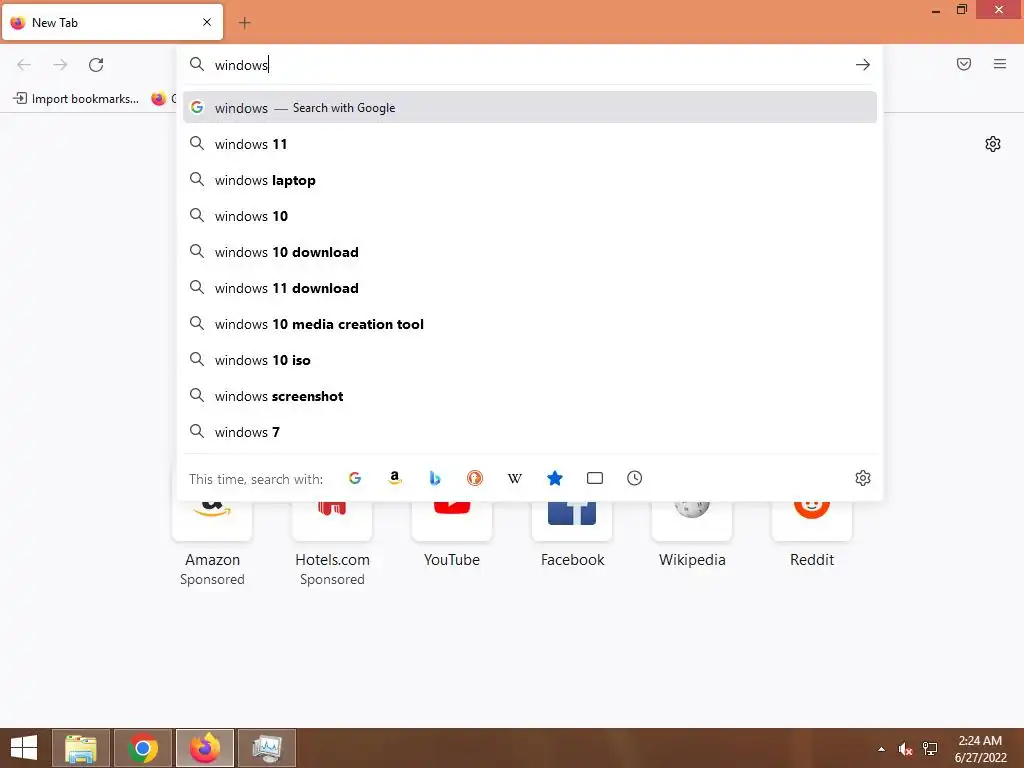1024x768 pixels.
Task: Click Firefox icon in taskbar
Action: tap(204, 748)
